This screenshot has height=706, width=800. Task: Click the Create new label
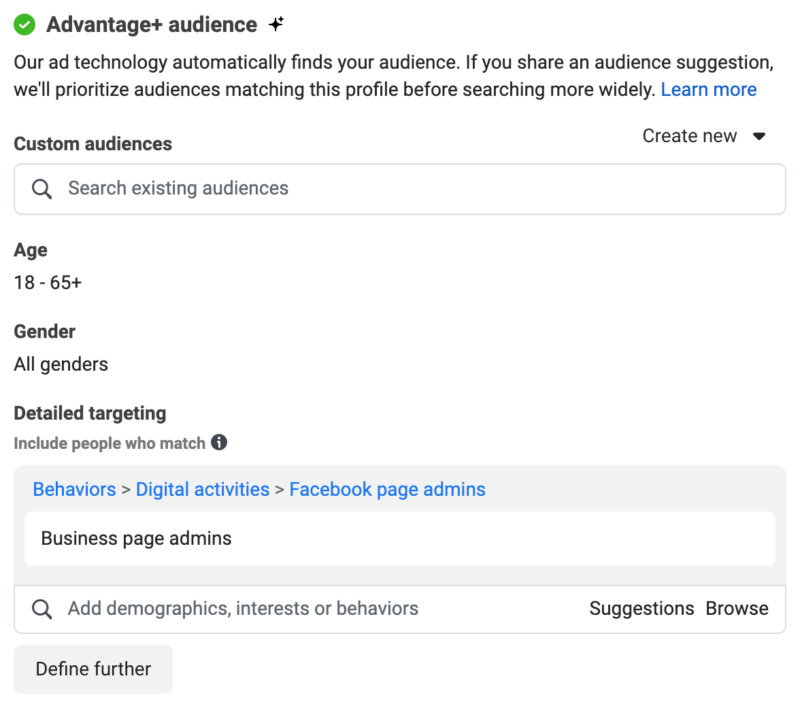click(689, 137)
